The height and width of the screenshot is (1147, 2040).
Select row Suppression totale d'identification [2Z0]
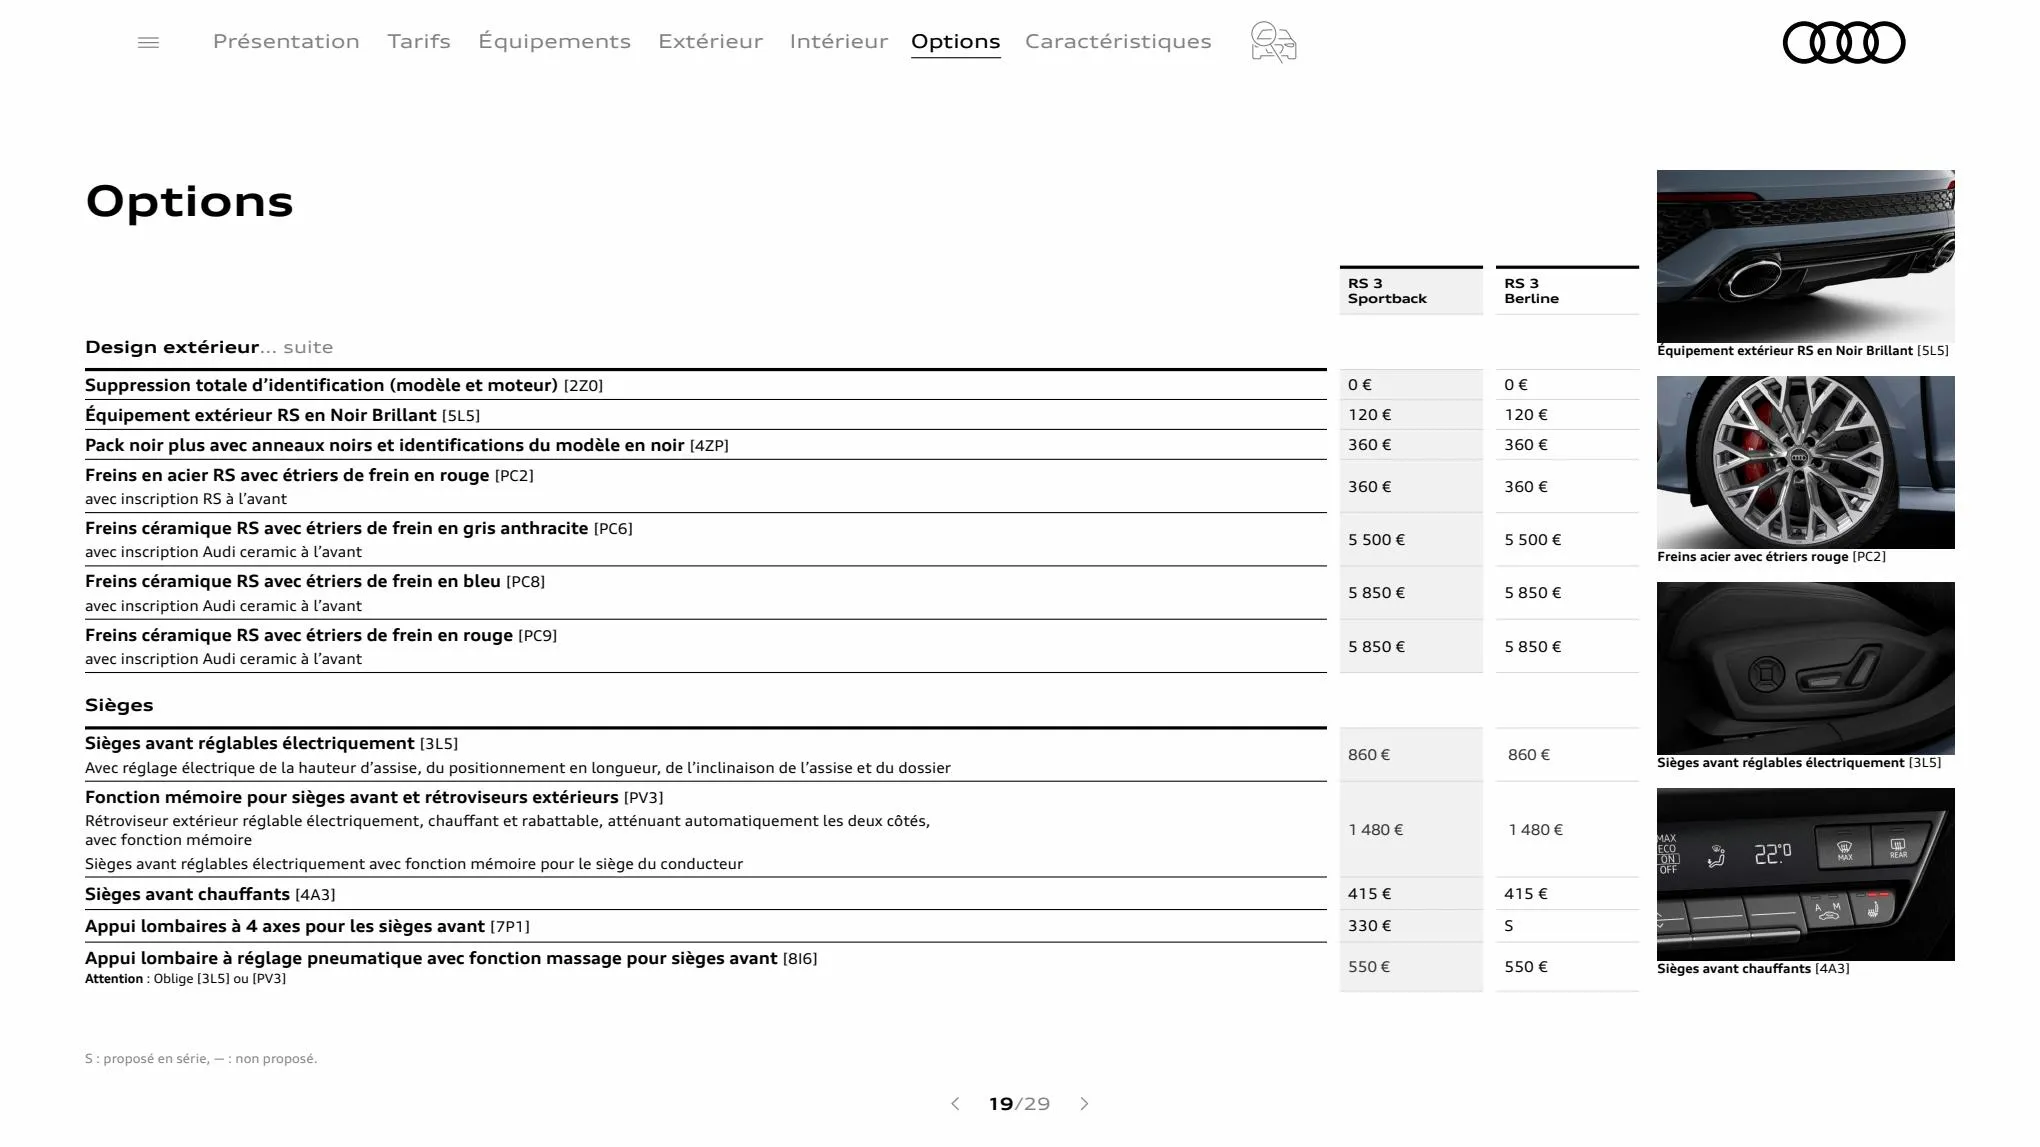click(705, 385)
